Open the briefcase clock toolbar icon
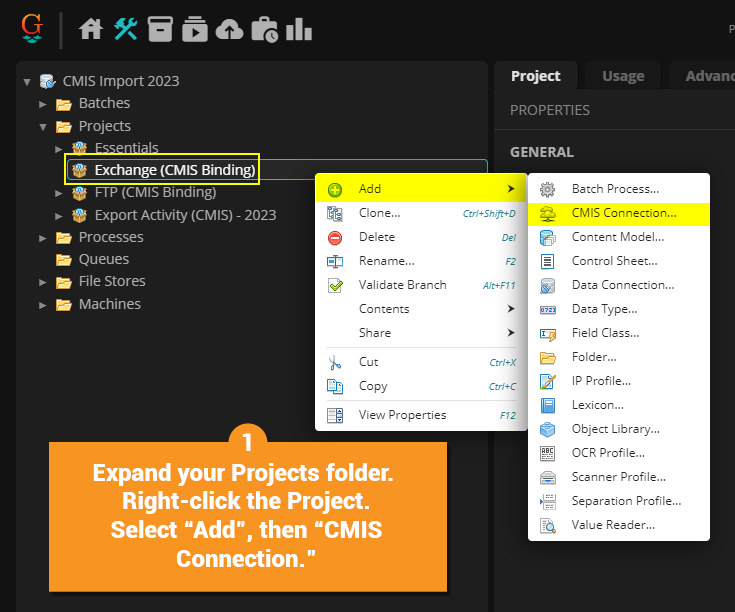Screen dimensions: 735x612 point(264,29)
